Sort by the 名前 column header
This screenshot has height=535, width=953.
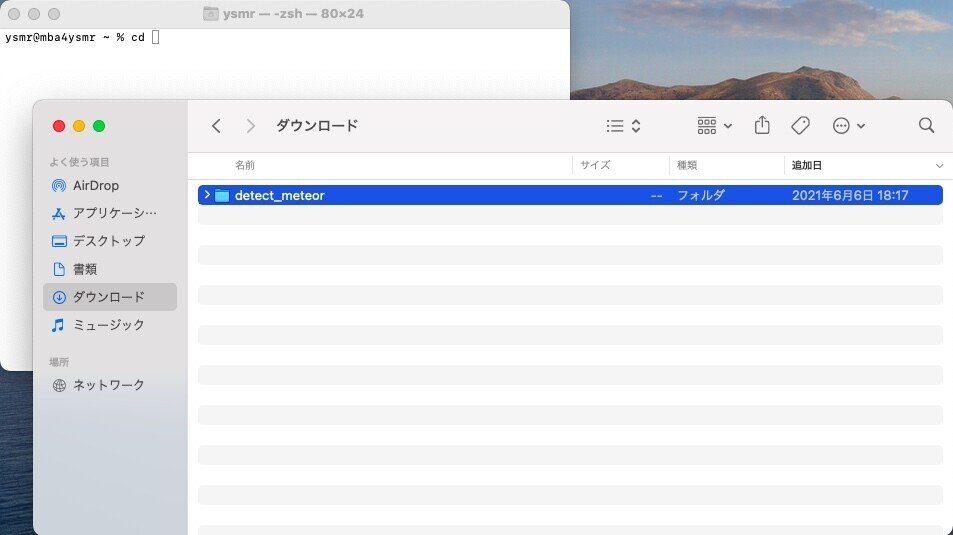click(x=245, y=165)
